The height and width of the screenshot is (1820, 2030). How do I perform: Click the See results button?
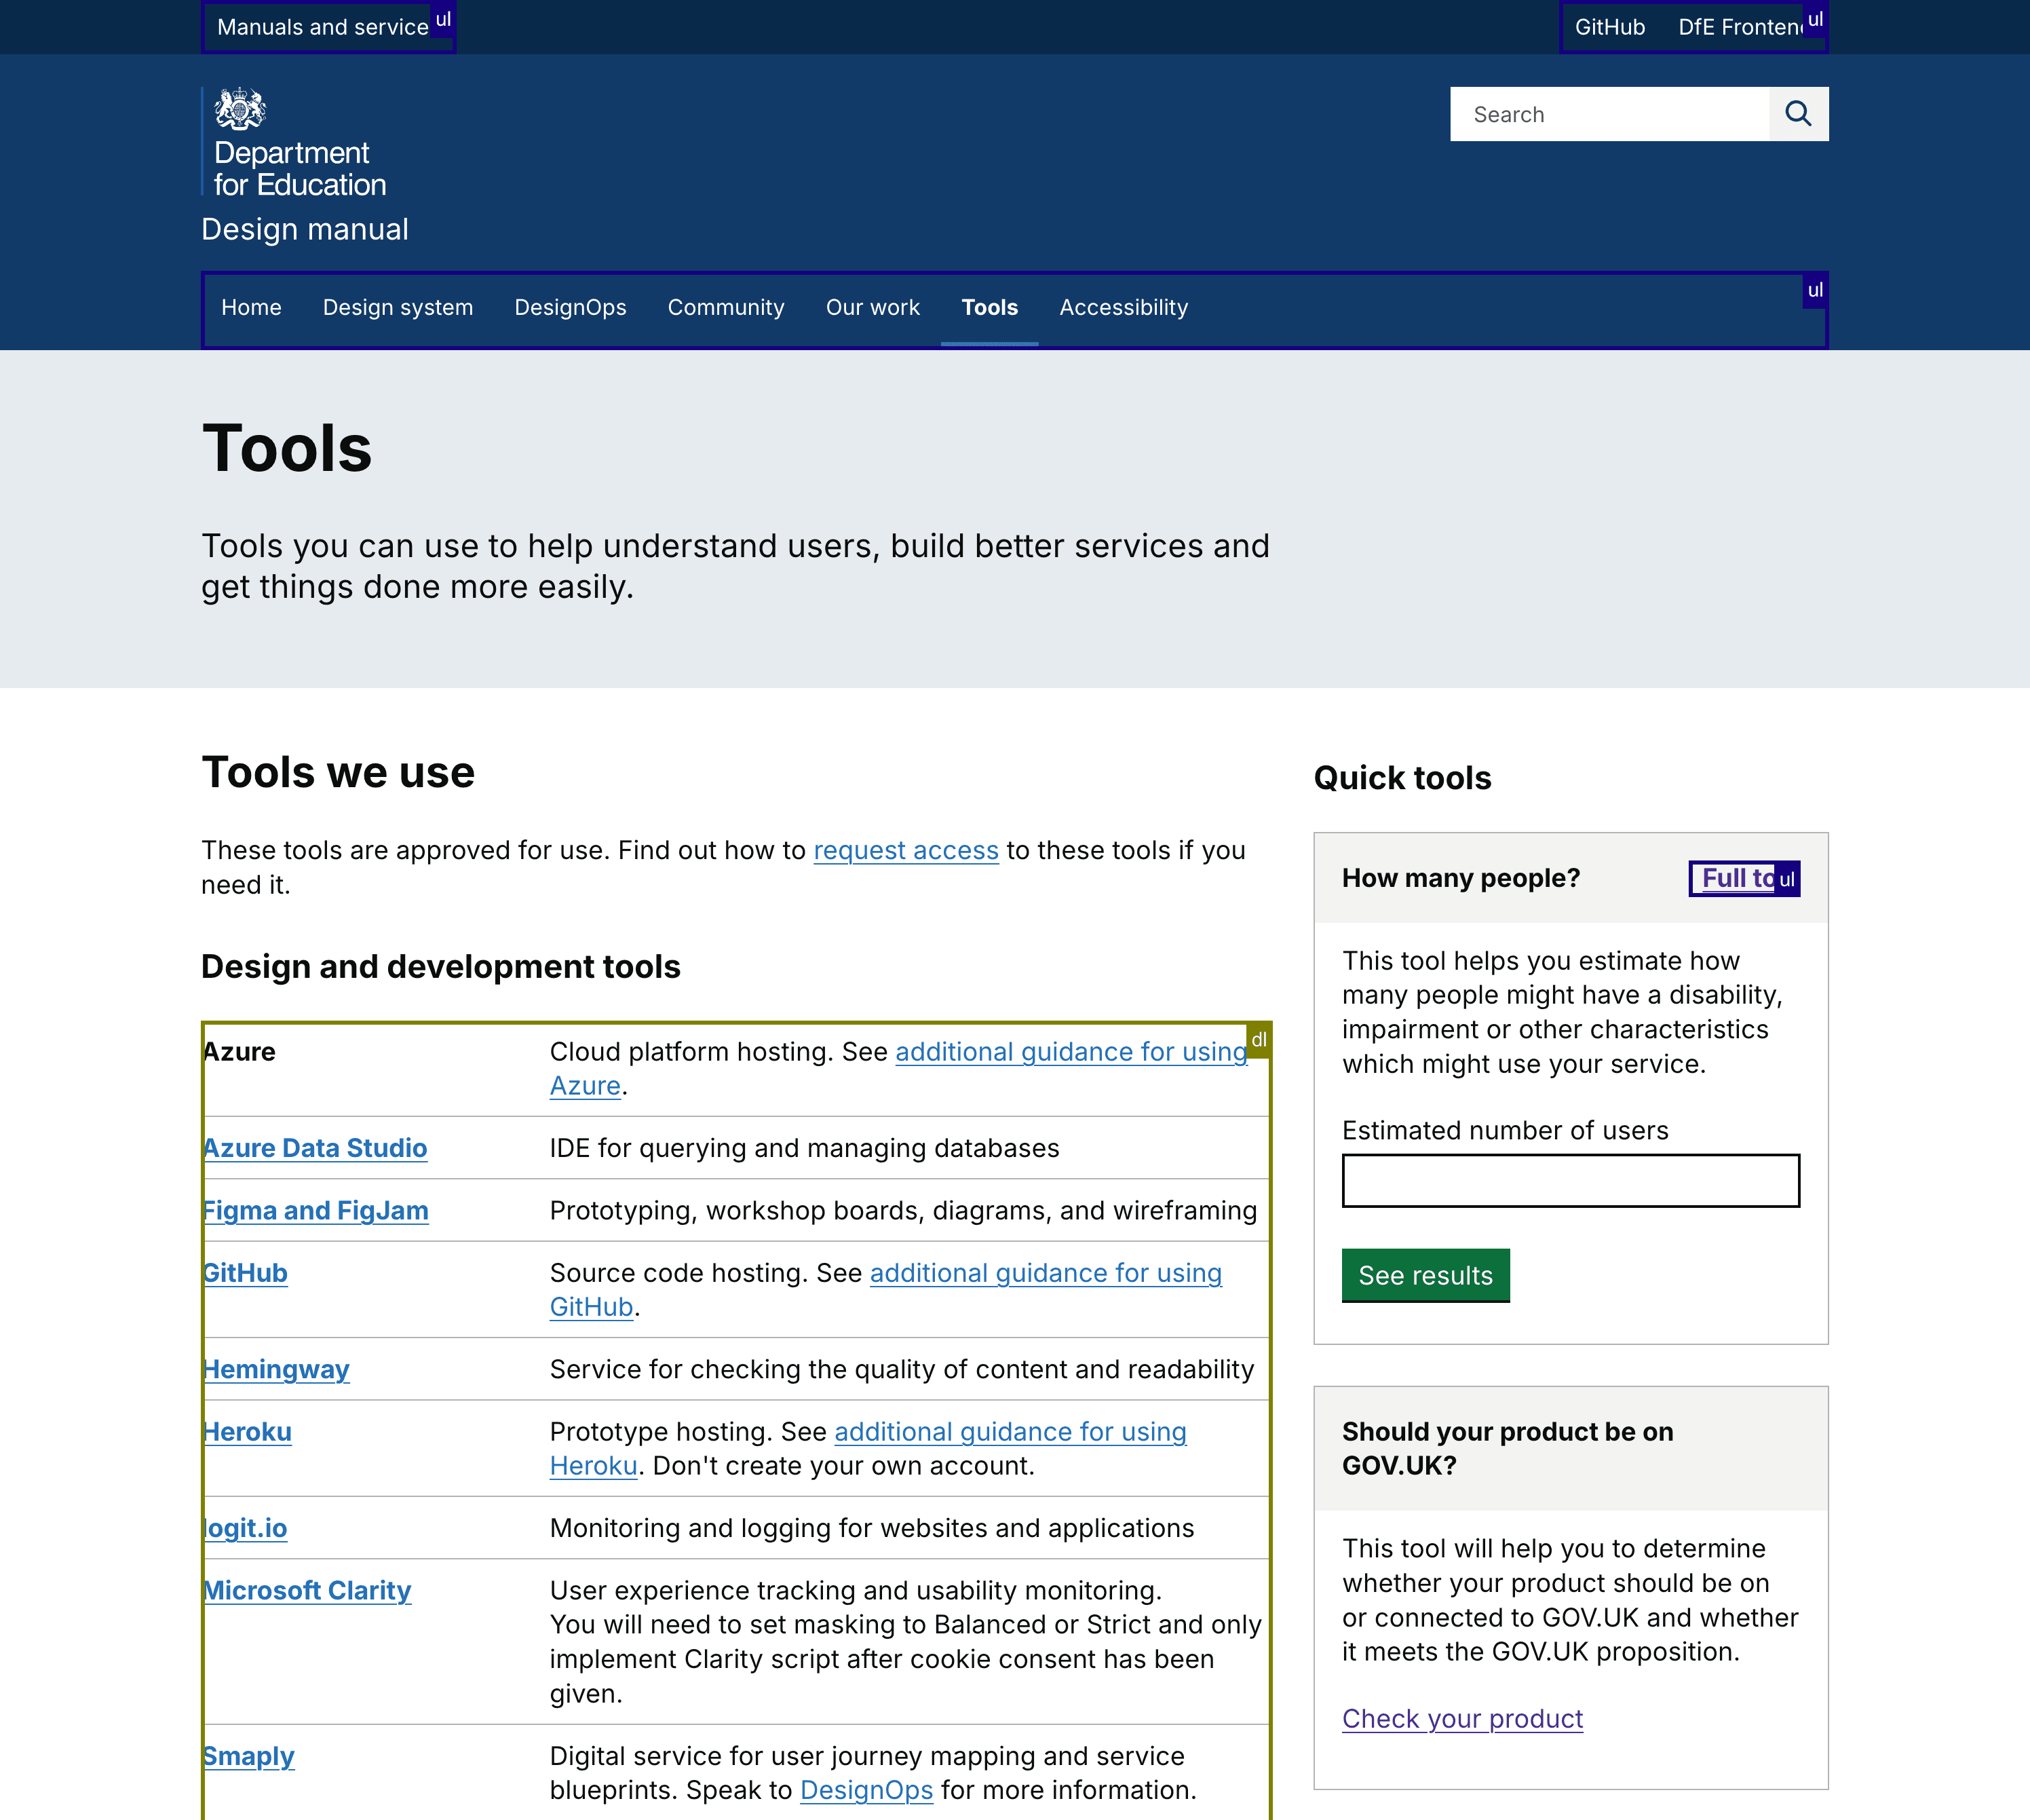tap(1425, 1275)
